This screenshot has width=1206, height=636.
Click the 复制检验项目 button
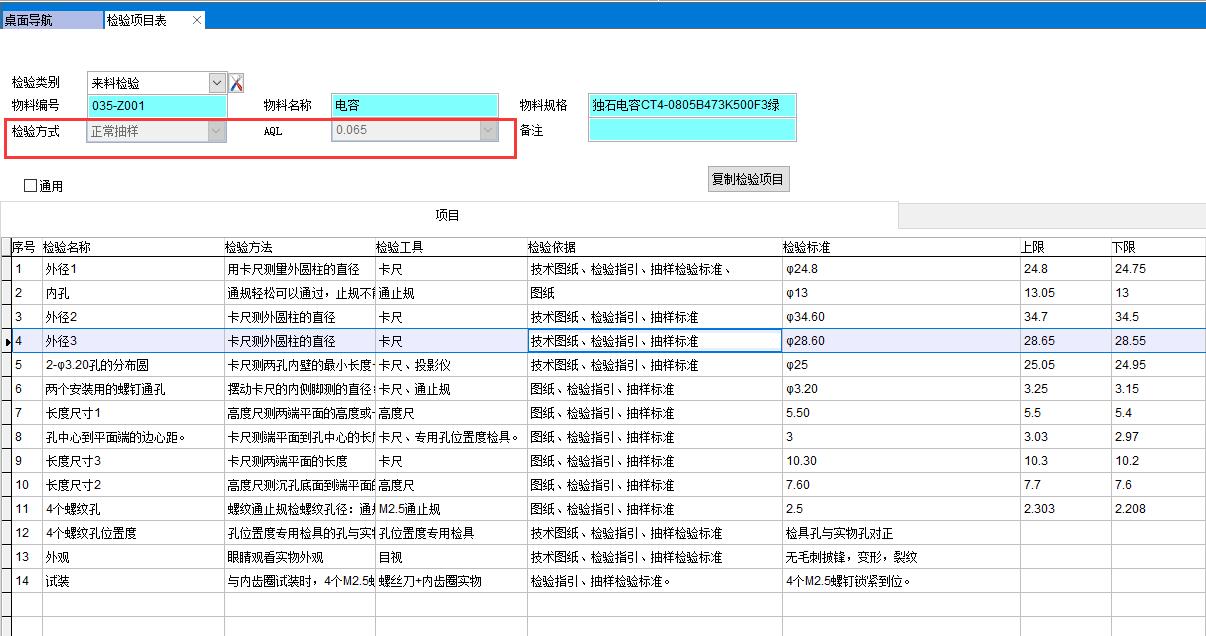[x=748, y=180]
